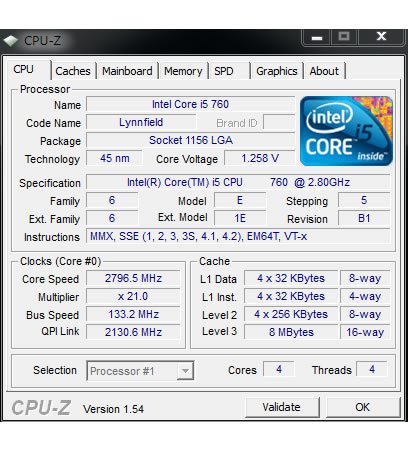The image size is (408, 450).
Task: Click the Bus Speed value 133.2 MHz
Action: [x=133, y=314]
